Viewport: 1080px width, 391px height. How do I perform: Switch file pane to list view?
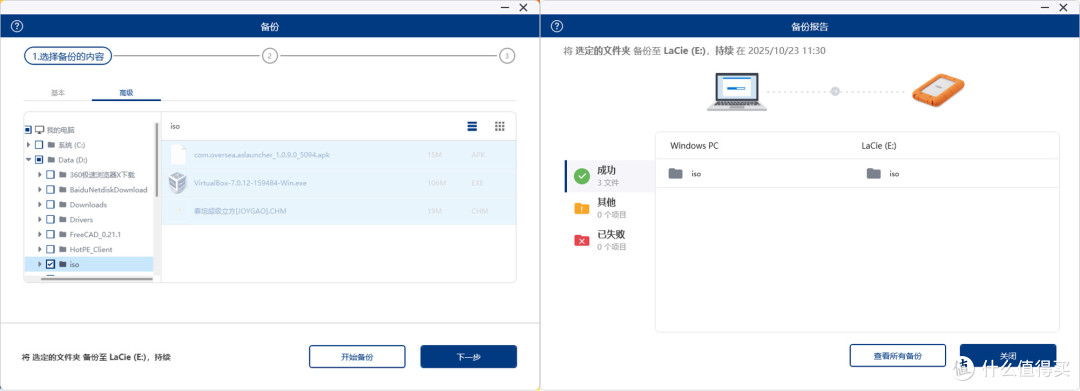pyautogui.click(x=472, y=126)
